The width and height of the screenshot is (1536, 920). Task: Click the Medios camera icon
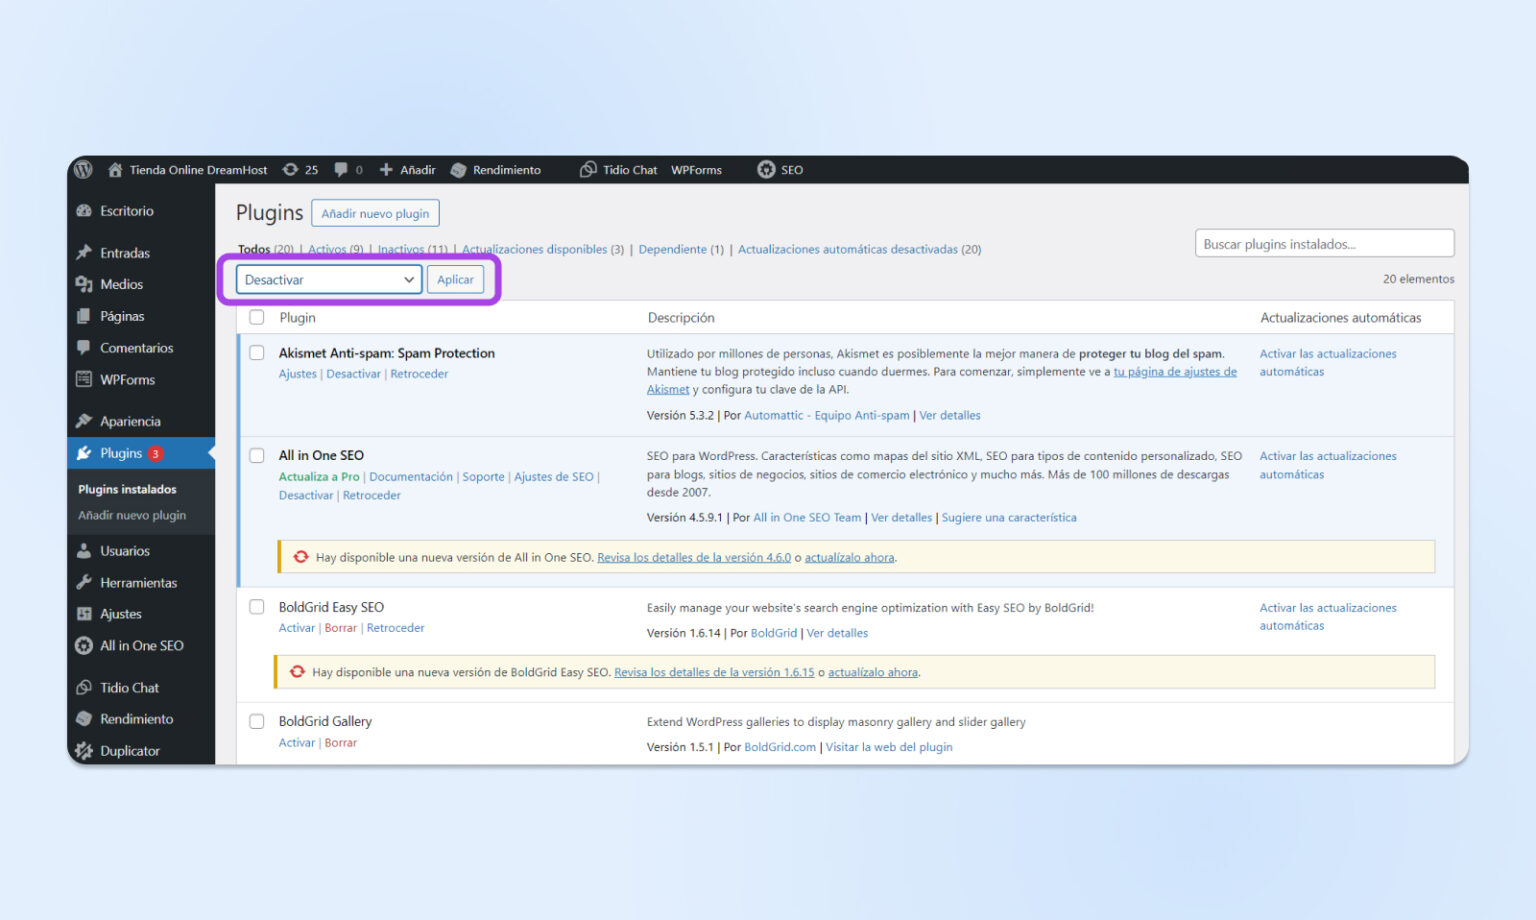pos(85,284)
